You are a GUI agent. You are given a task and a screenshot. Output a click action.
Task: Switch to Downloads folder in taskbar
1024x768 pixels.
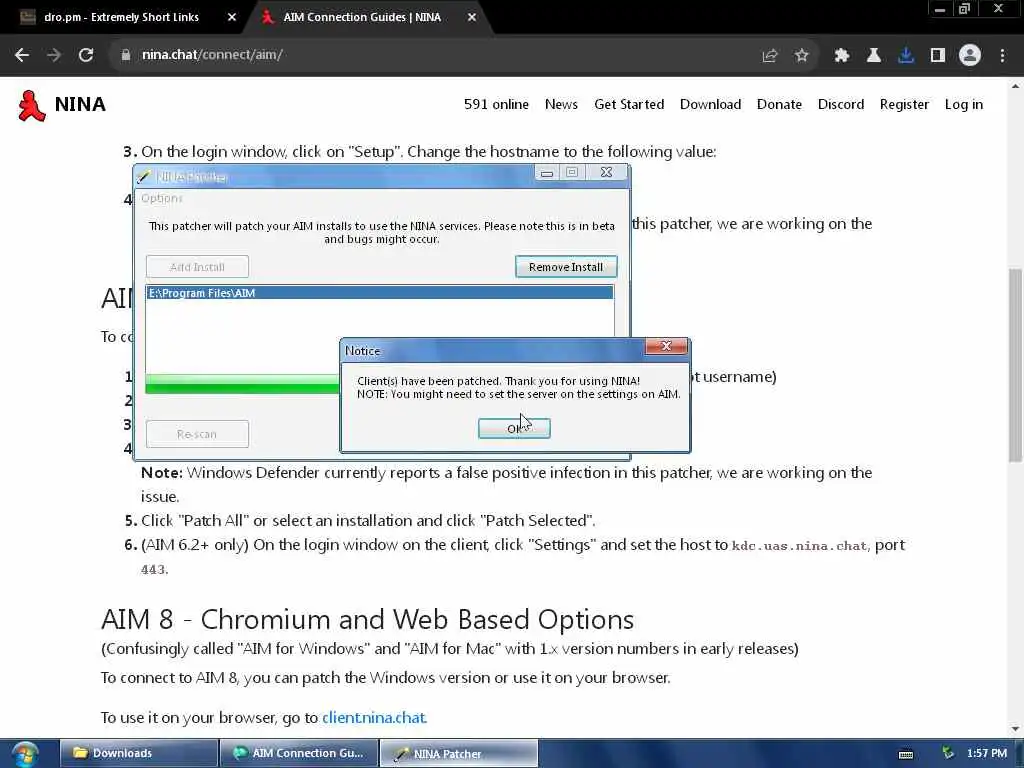pyautogui.click(x=139, y=753)
